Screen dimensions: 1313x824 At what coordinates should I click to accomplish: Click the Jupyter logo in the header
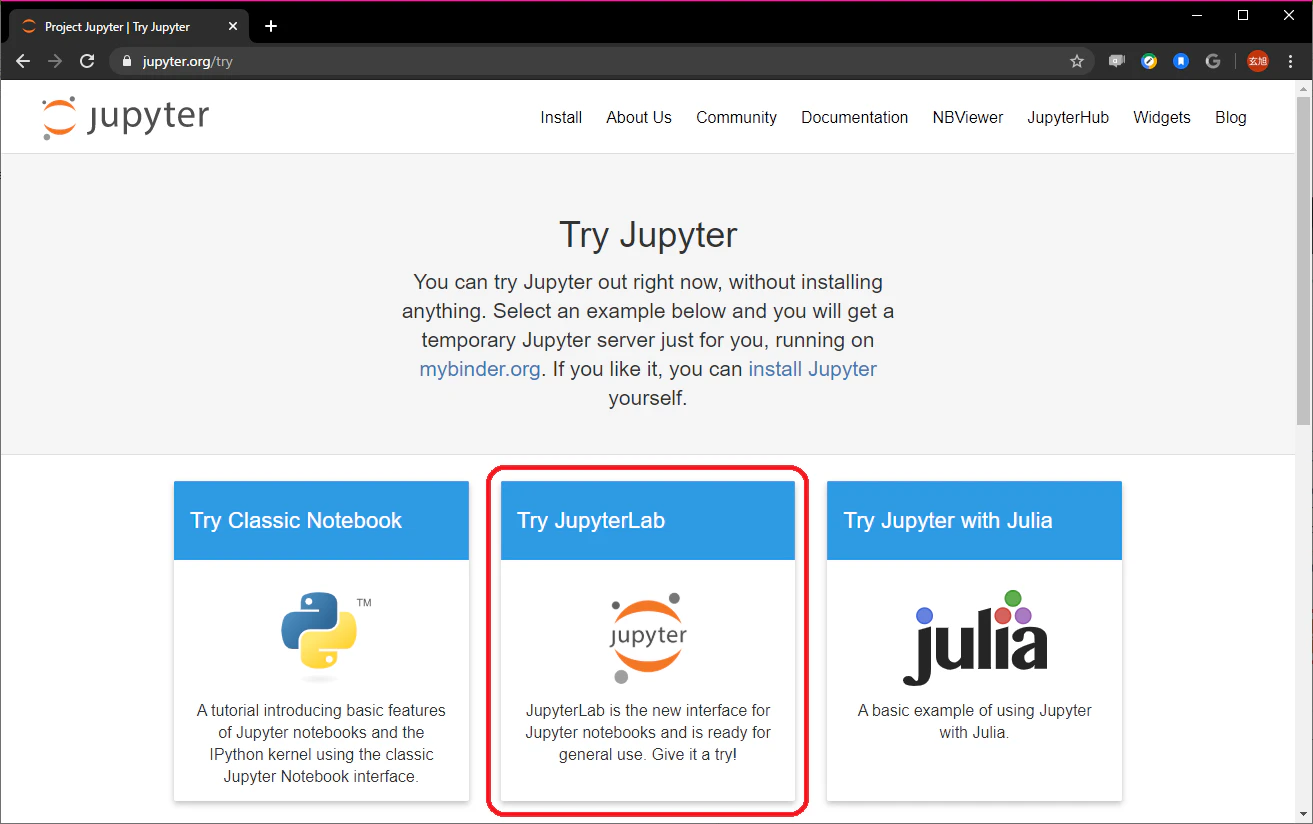126,117
